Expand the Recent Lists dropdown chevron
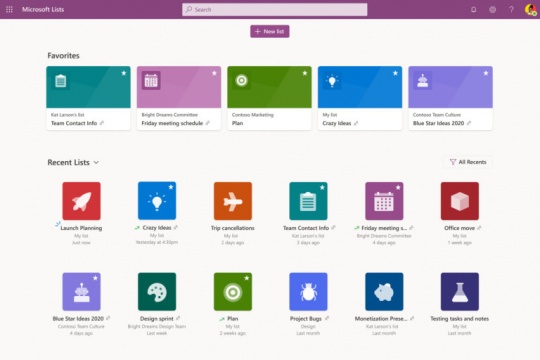Viewport: 540px width, 360px height. [96, 162]
